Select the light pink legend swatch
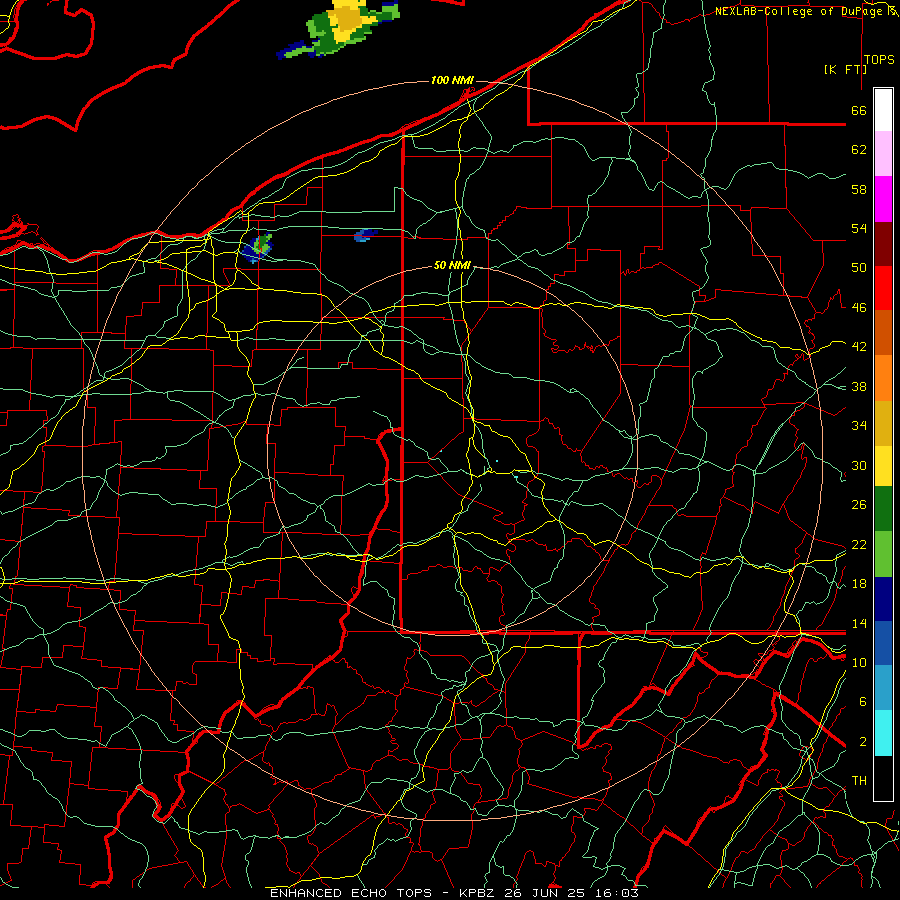The image size is (900, 900). (x=883, y=154)
